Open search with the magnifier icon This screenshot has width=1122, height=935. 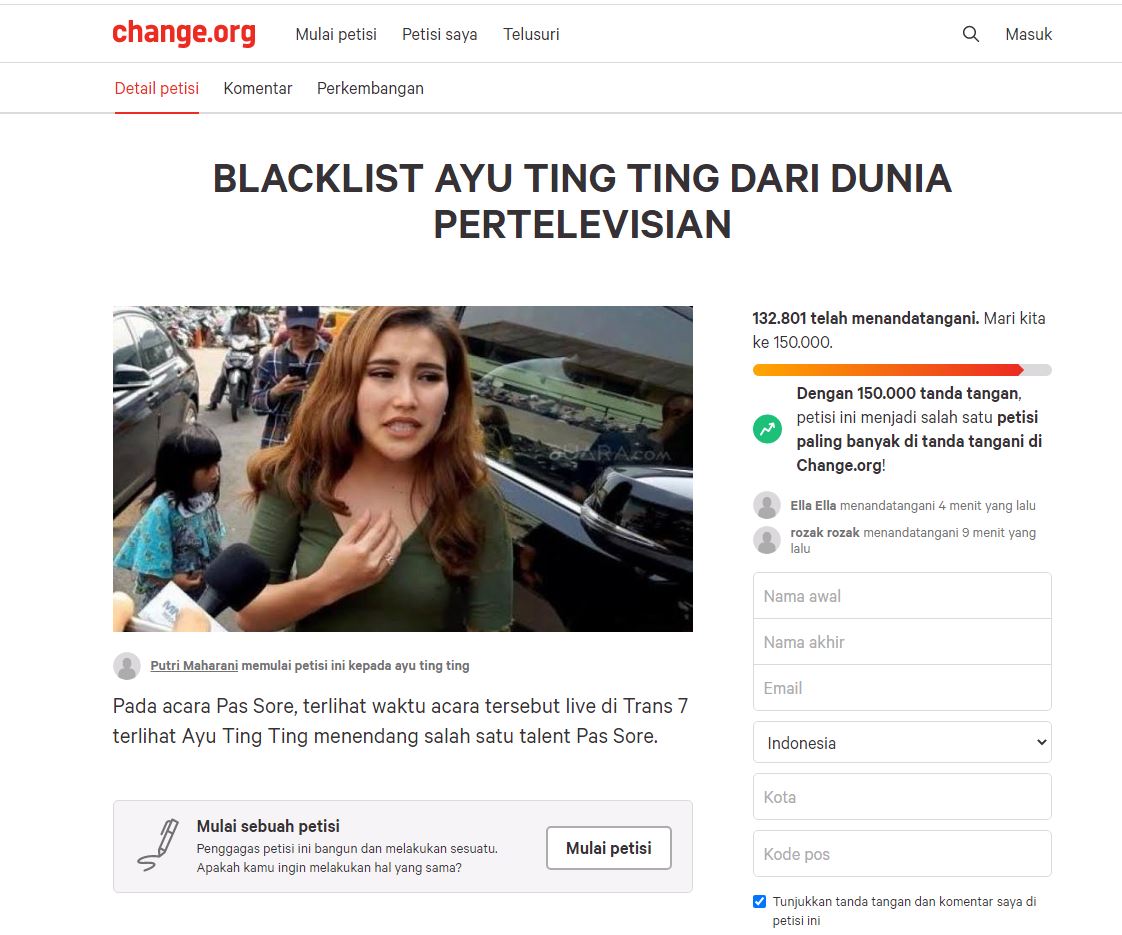(970, 34)
